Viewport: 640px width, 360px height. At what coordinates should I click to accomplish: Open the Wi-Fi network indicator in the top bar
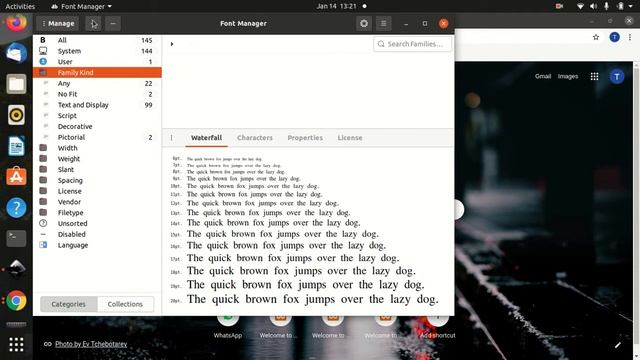tap(580, 7)
